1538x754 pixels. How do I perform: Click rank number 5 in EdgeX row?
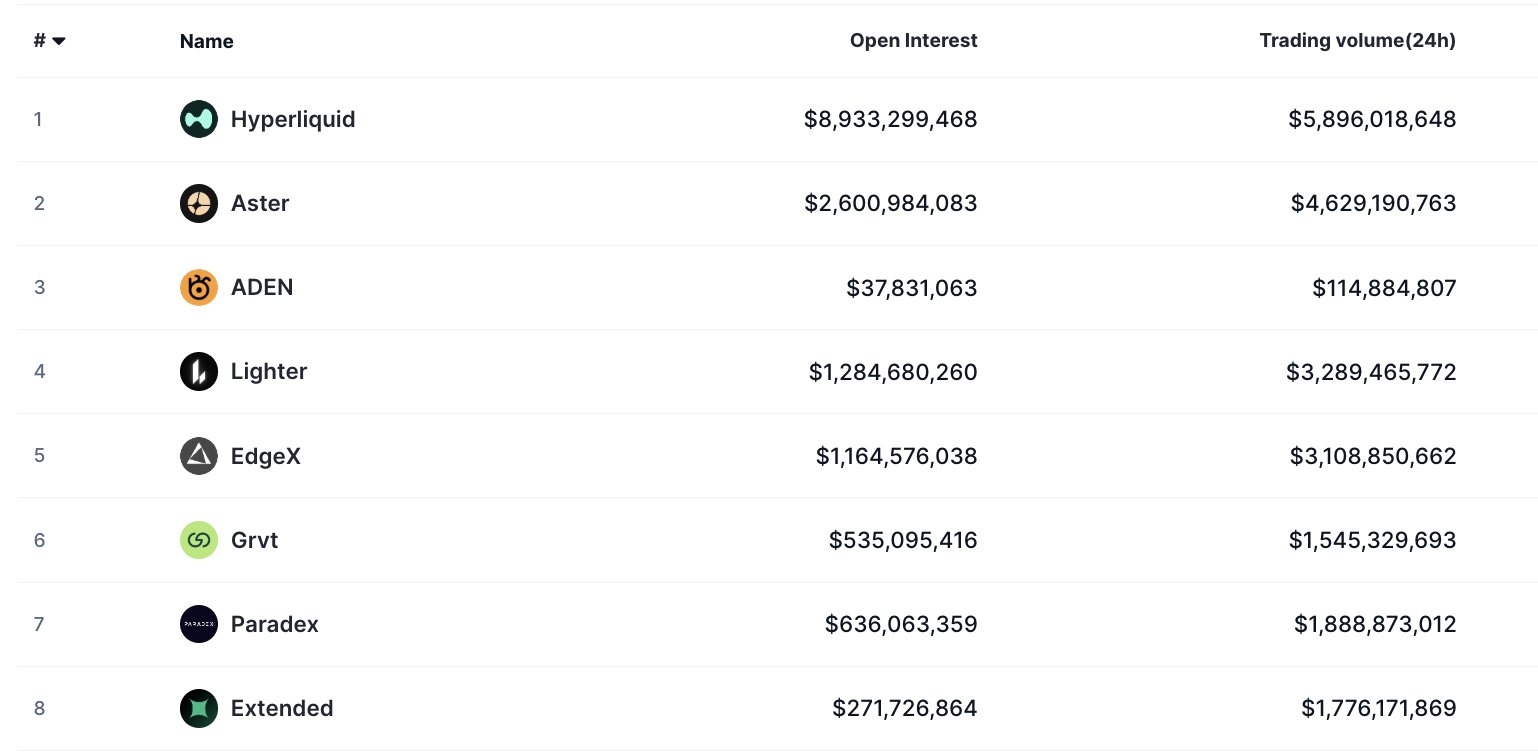pyautogui.click(x=39, y=456)
